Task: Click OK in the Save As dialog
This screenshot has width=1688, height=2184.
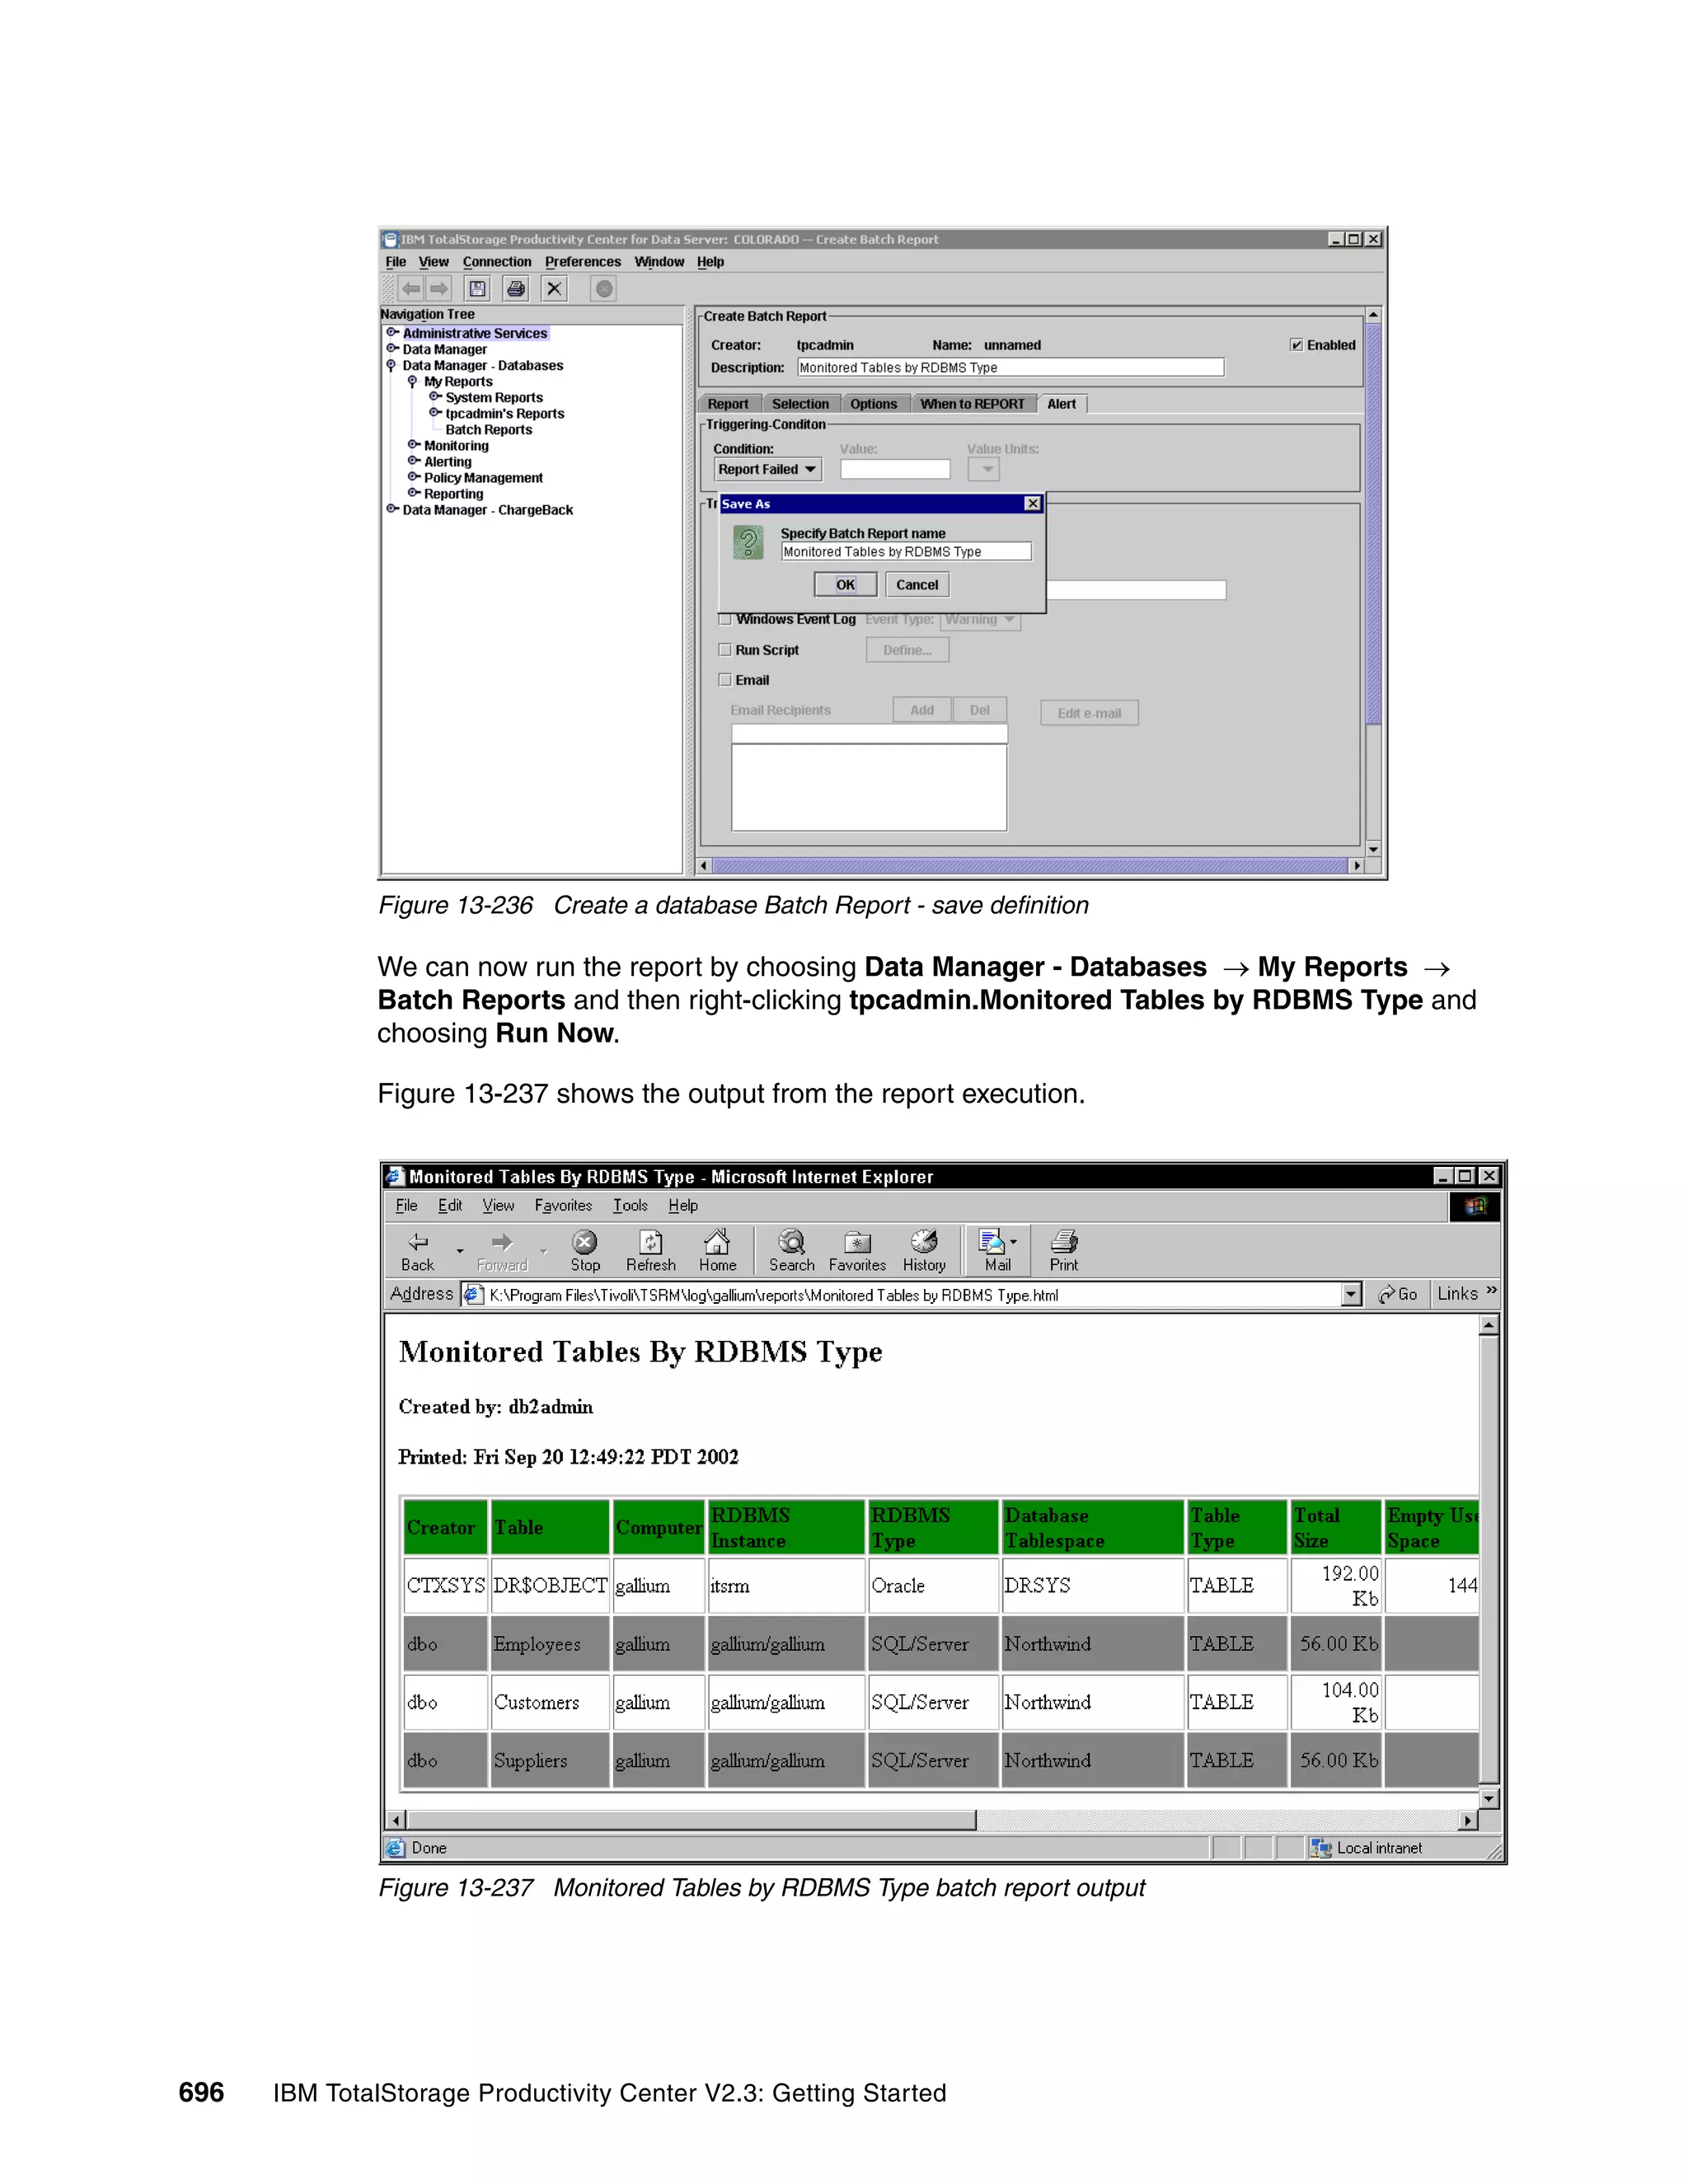Action: point(845,585)
